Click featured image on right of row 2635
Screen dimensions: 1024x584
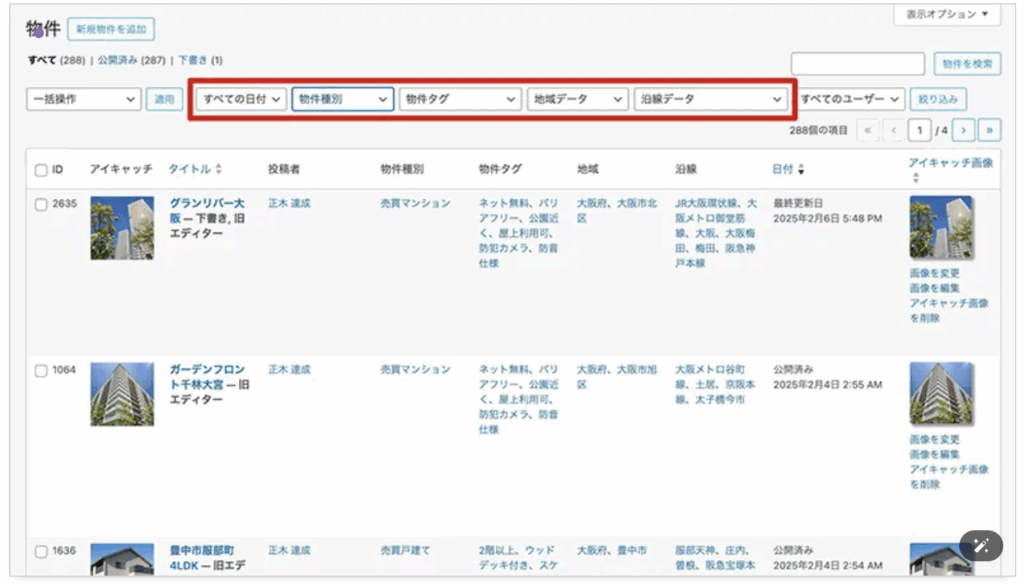pyautogui.click(x=940, y=228)
